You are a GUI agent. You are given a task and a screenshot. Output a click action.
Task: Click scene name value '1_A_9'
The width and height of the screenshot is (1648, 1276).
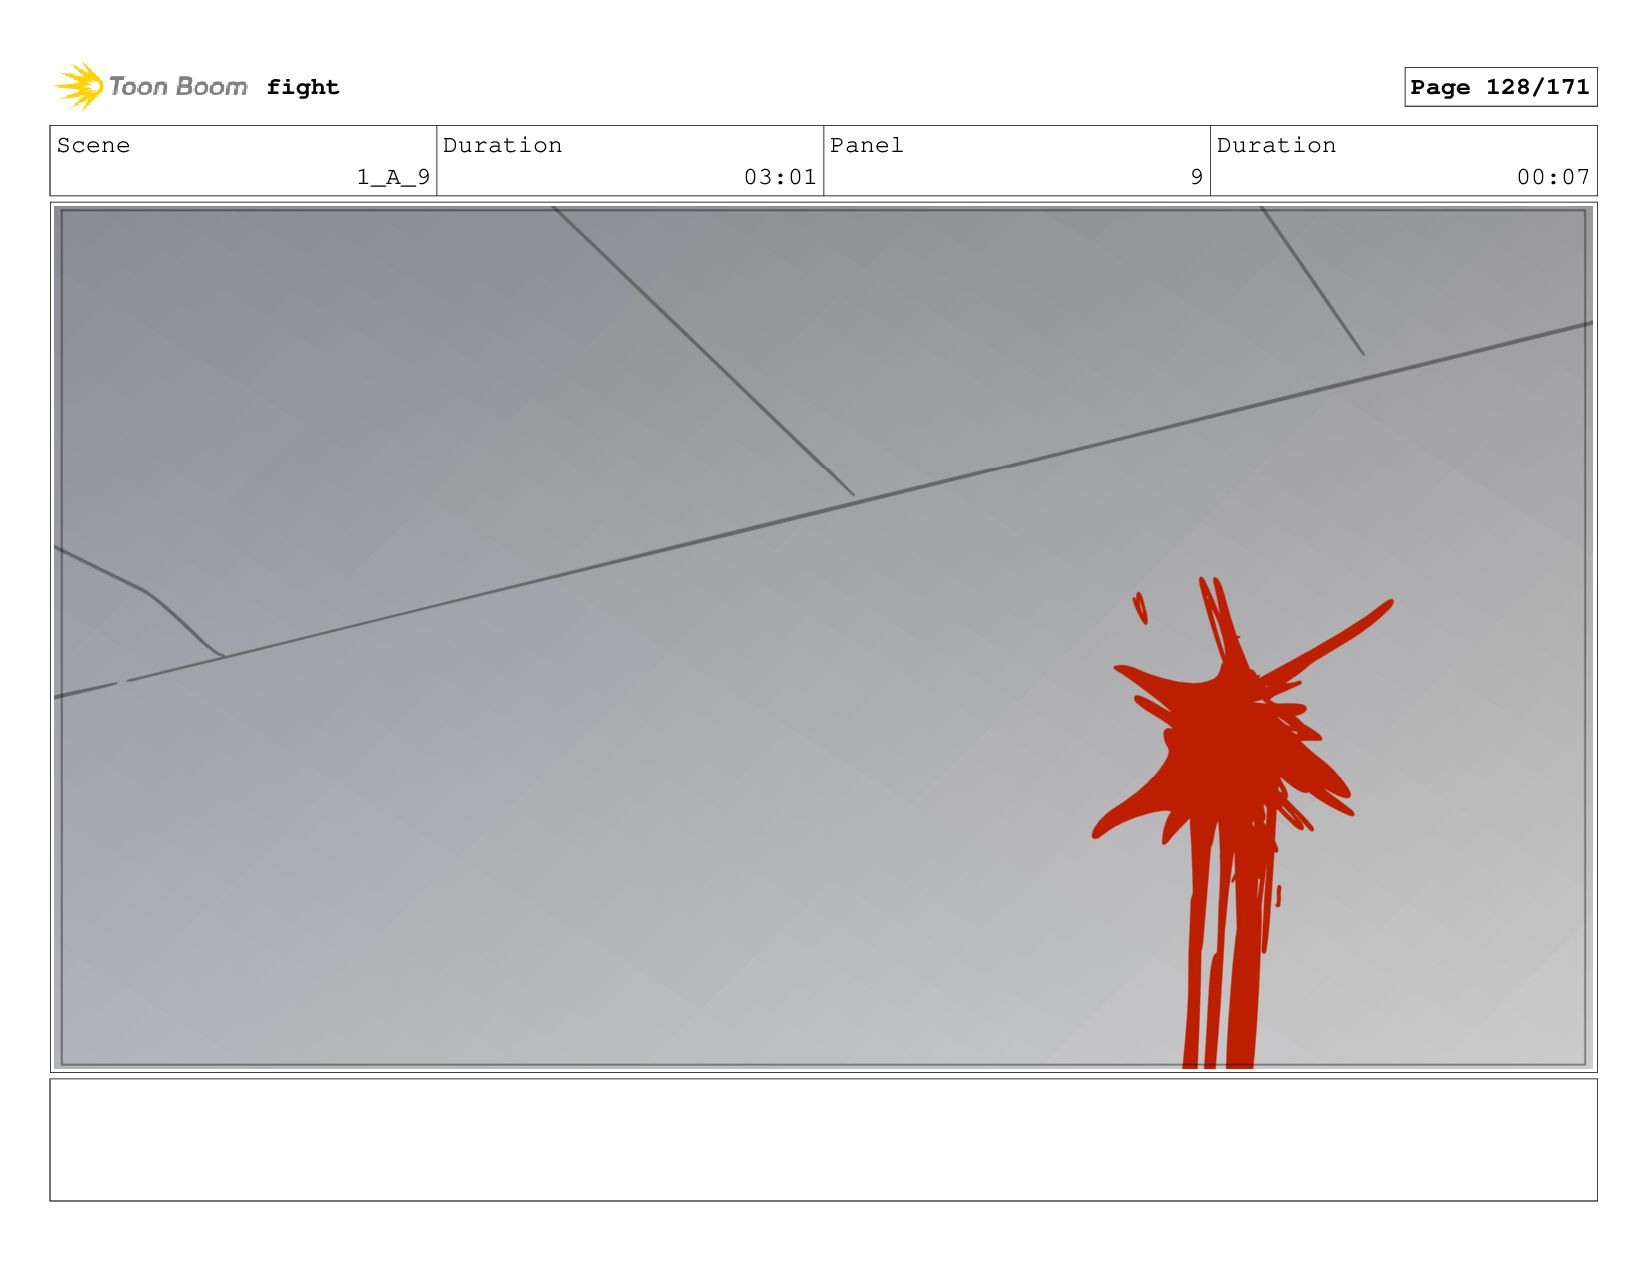pos(393,177)
